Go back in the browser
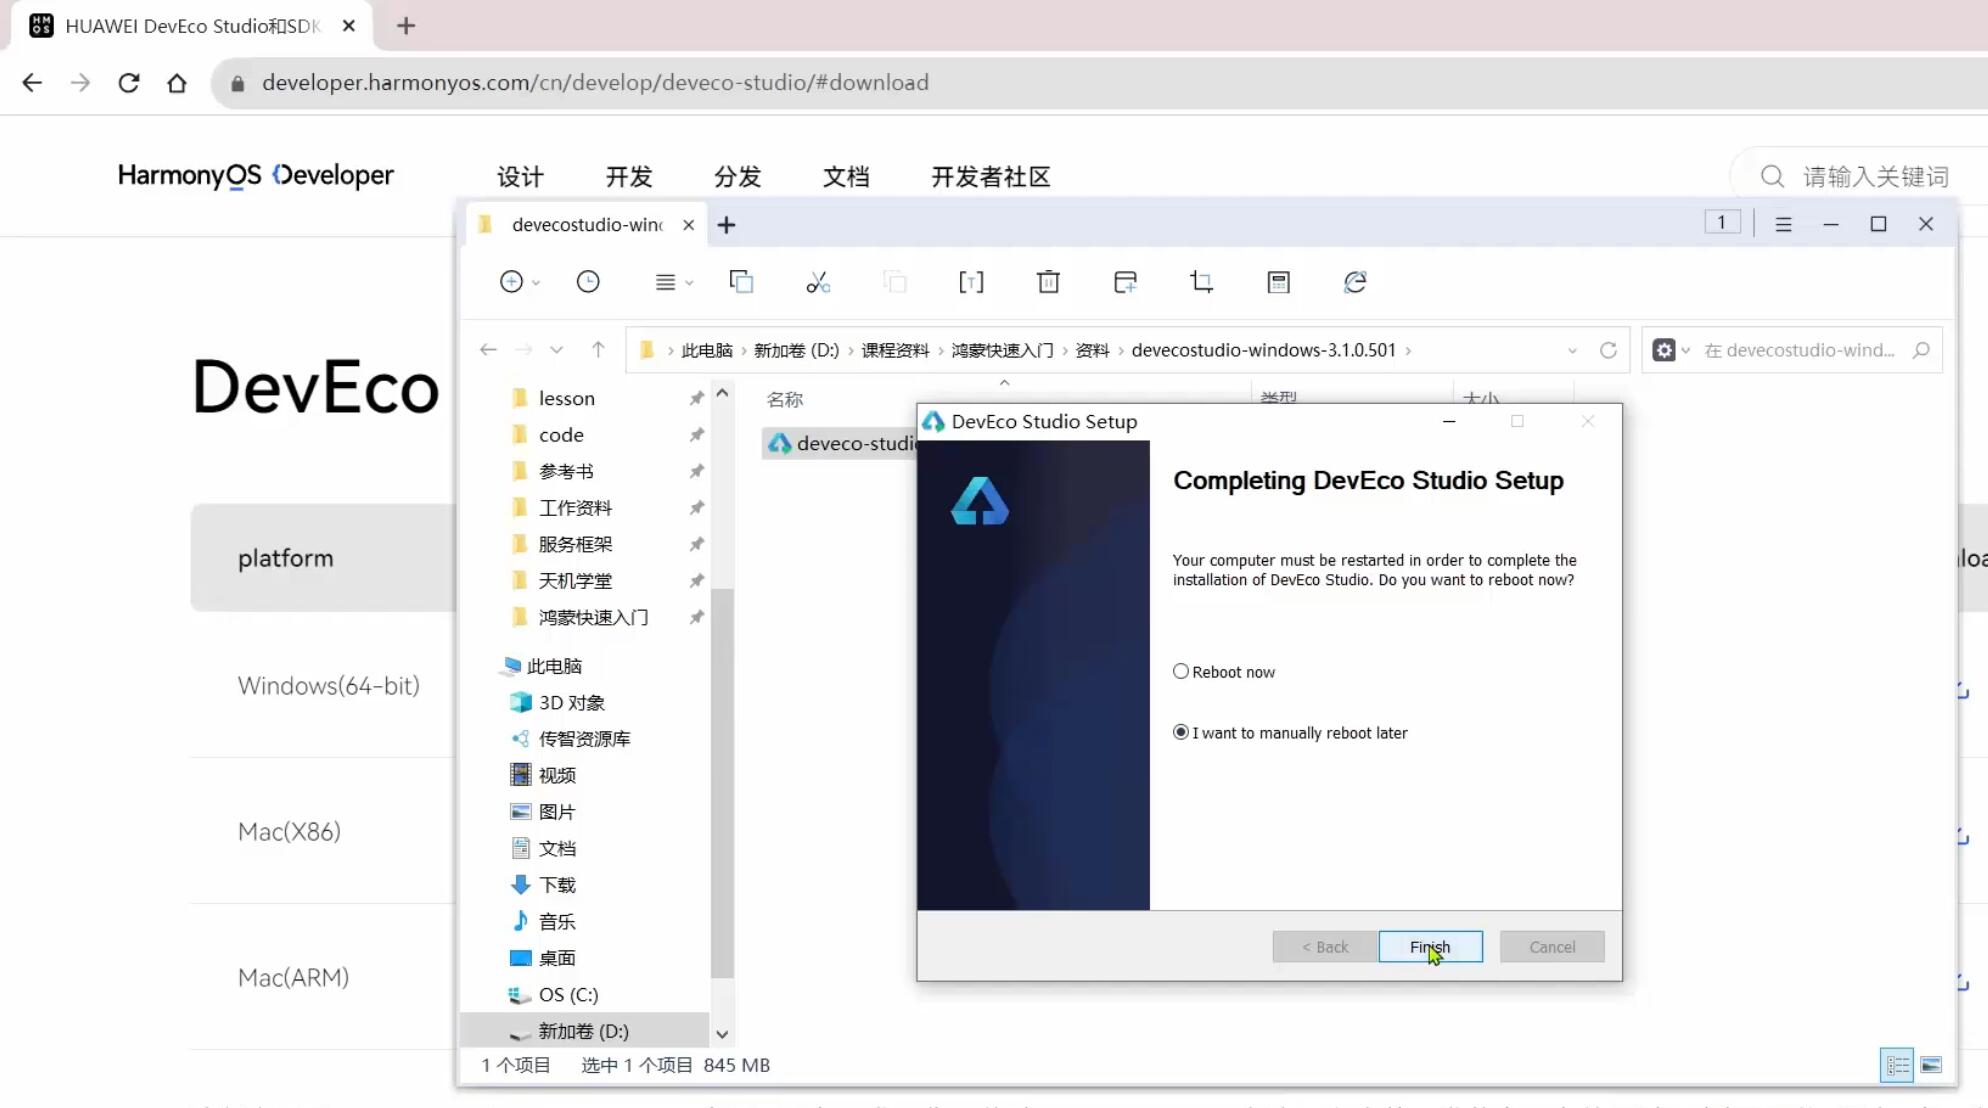This screenshot has height=1108, width=1988. point(32,83)
